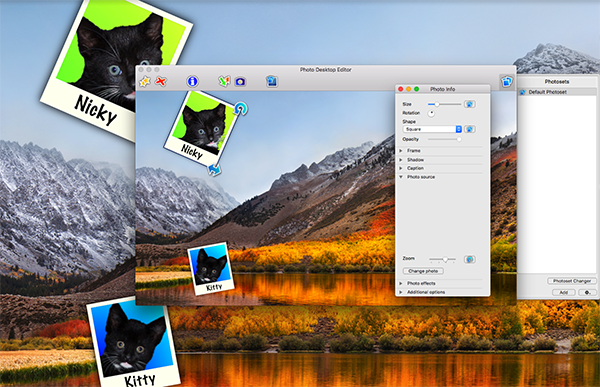Click the red X delete photo icon
The height and width of the screenshot is (387, 600).
pos(161,82)
